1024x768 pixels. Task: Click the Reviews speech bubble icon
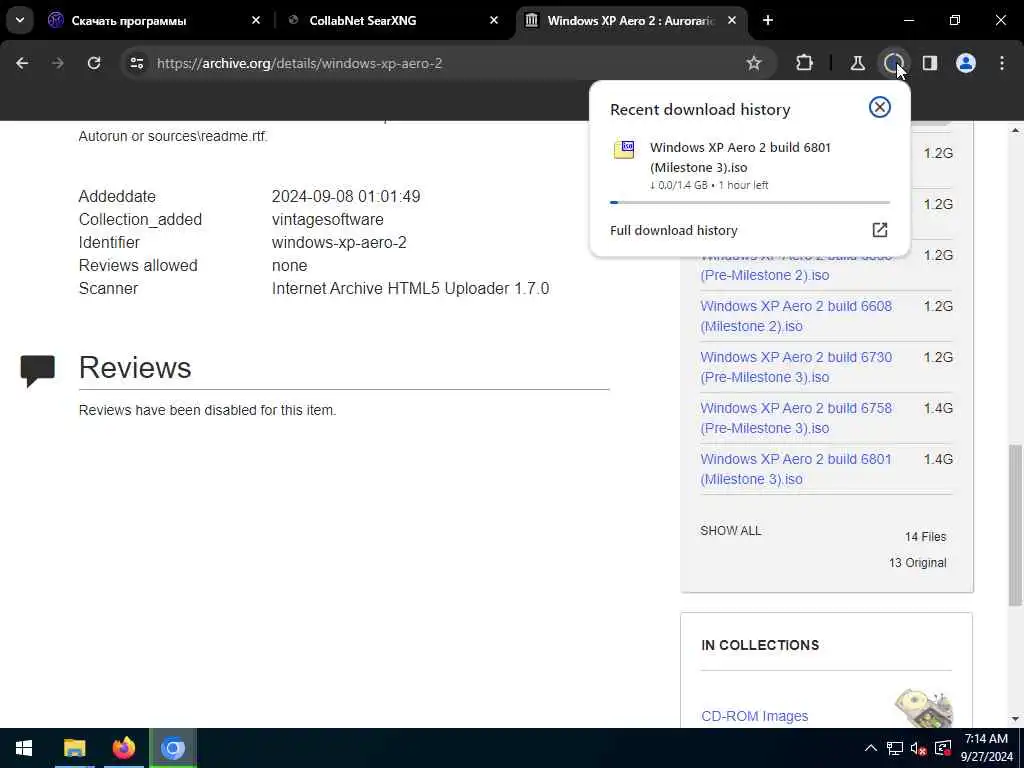point(37,371)
